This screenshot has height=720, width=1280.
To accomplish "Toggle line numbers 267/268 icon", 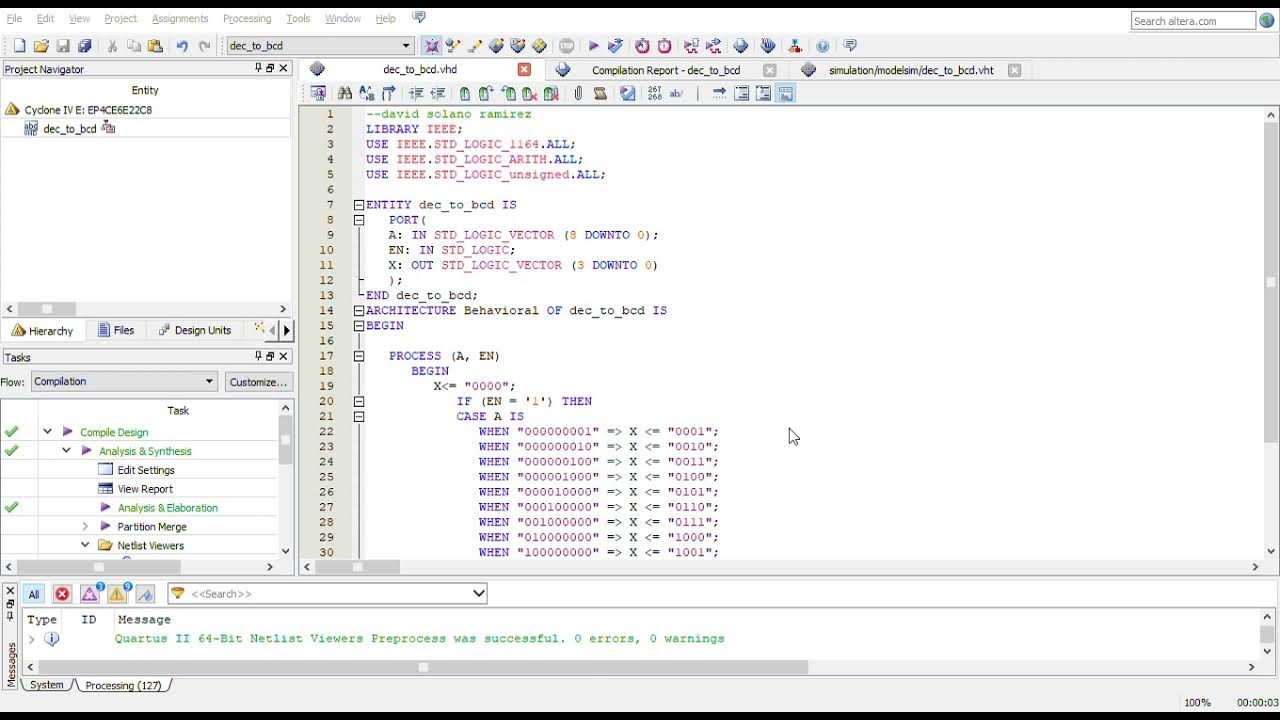I will pos(654,93).
